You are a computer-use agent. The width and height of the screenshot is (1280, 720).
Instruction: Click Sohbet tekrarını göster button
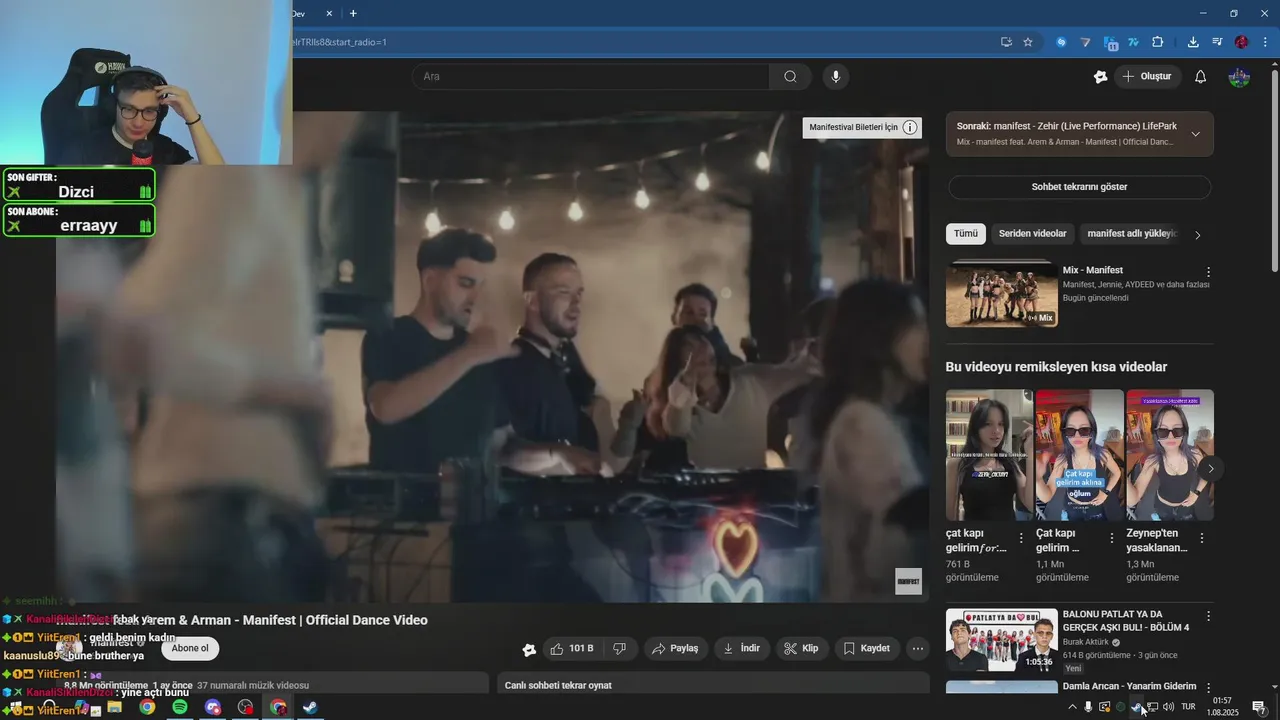(x=1079, y=187)
